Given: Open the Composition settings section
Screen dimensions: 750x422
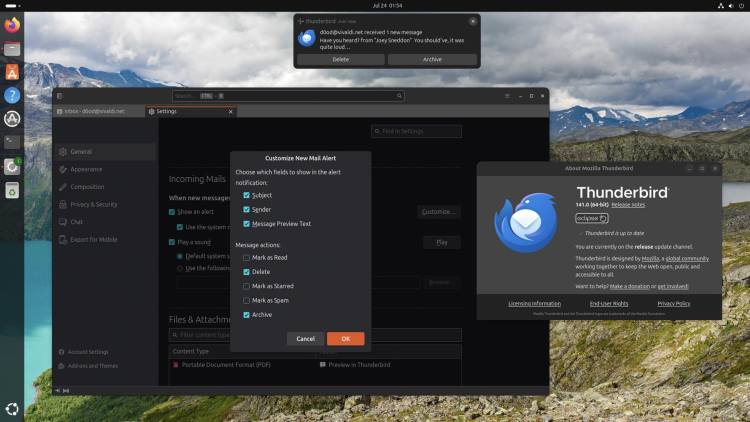Looking at the screenshot, I should point(105,187).
